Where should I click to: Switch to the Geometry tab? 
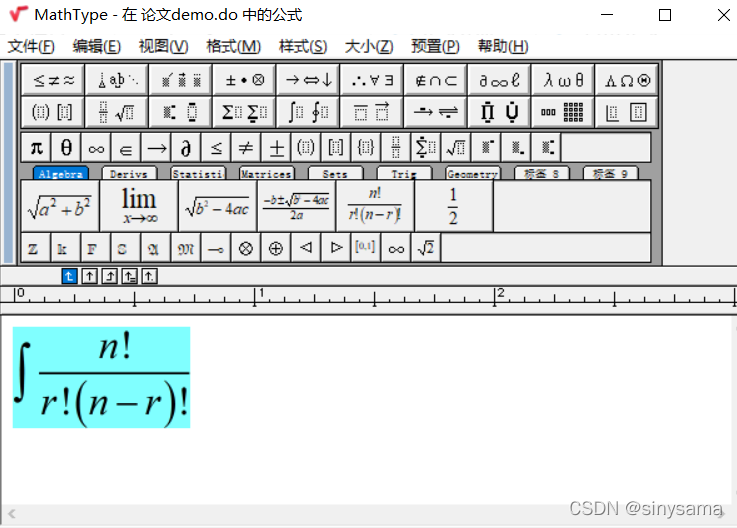point(473,173)
